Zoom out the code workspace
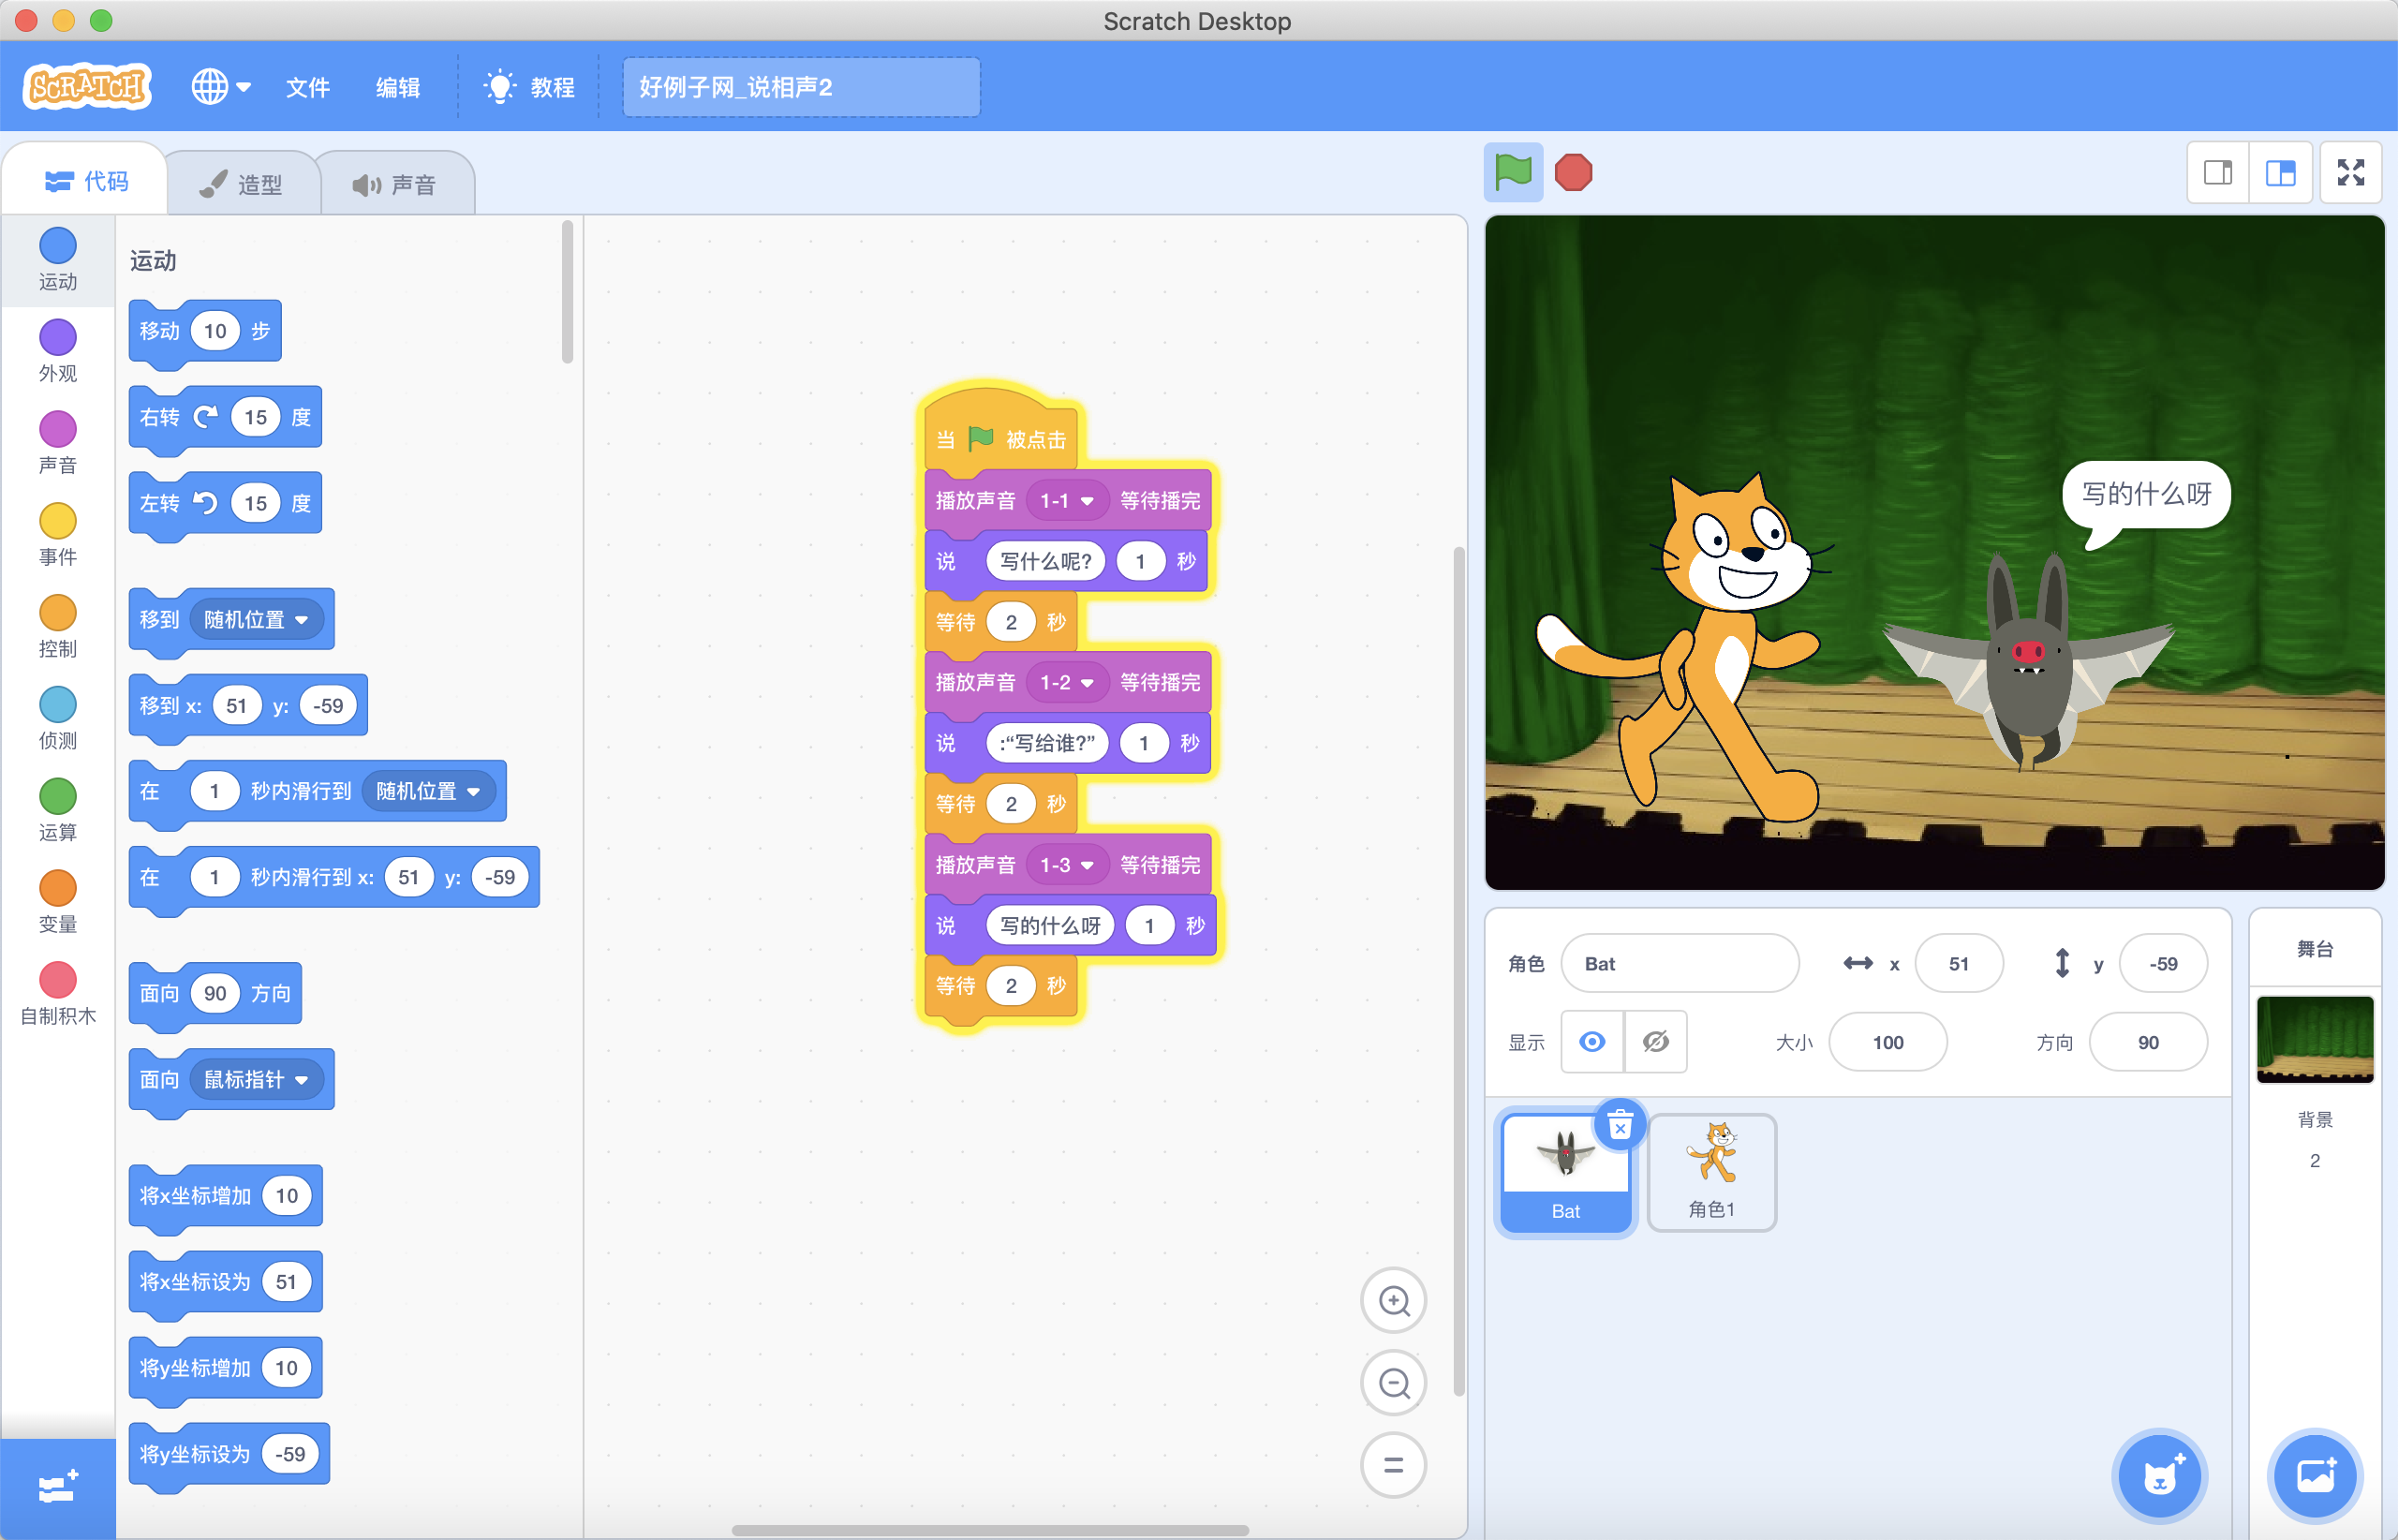 pos(1394,1383)
